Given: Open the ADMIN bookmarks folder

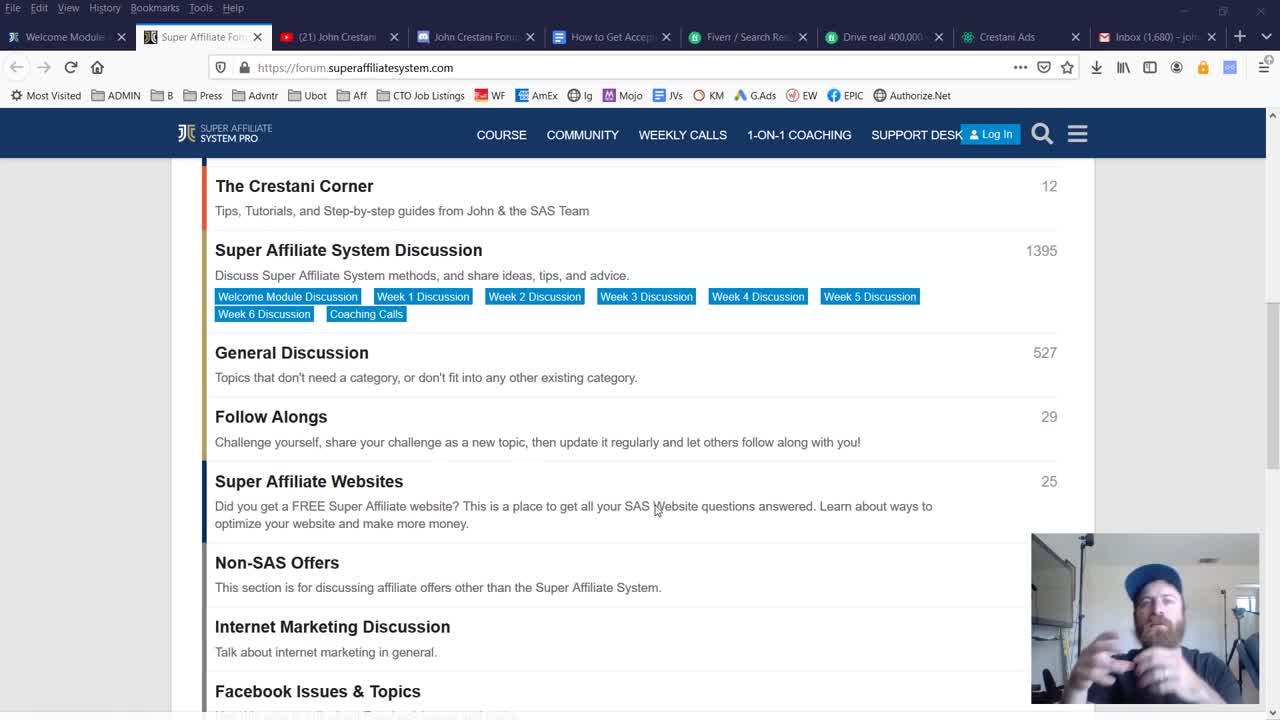Looking at the screenshot, I should point(116,96).
